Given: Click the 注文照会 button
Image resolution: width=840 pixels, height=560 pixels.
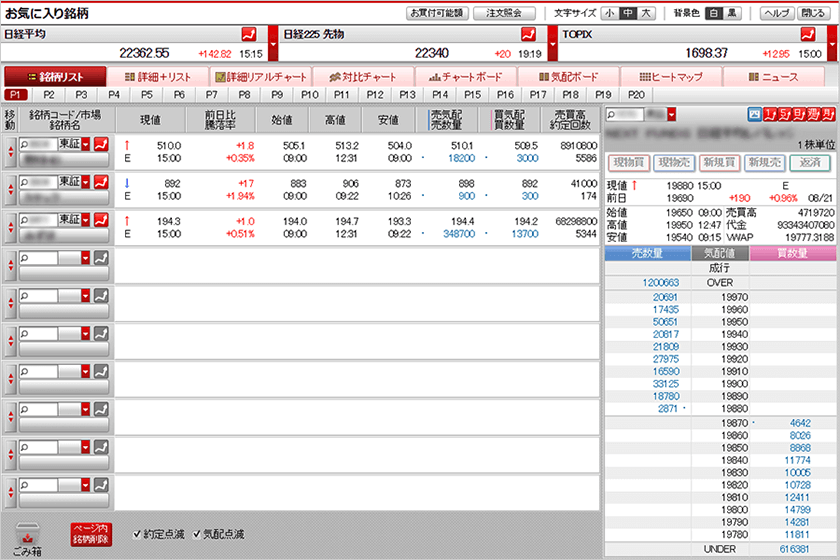Looking at the screenshot, I should pyautogui.click(x=505, y=14).
